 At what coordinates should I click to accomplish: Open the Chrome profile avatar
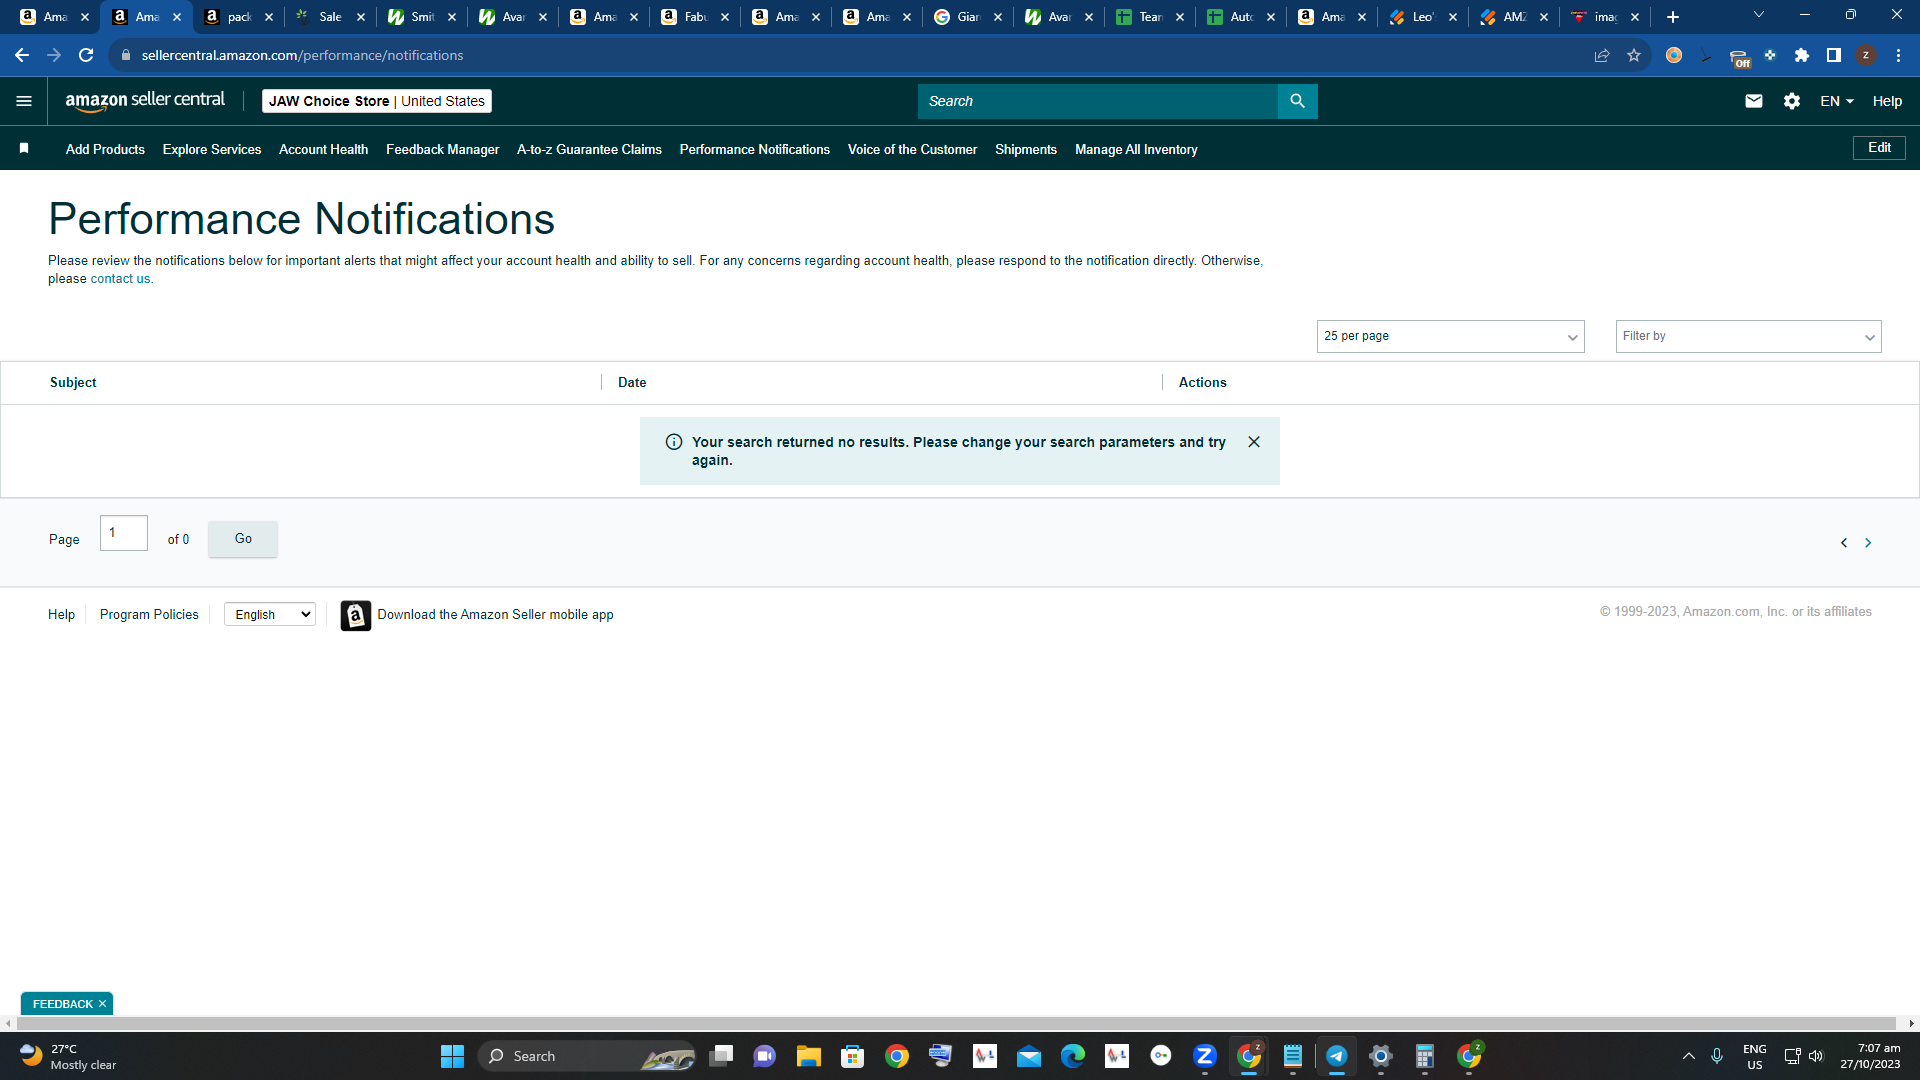(1866, 55)
